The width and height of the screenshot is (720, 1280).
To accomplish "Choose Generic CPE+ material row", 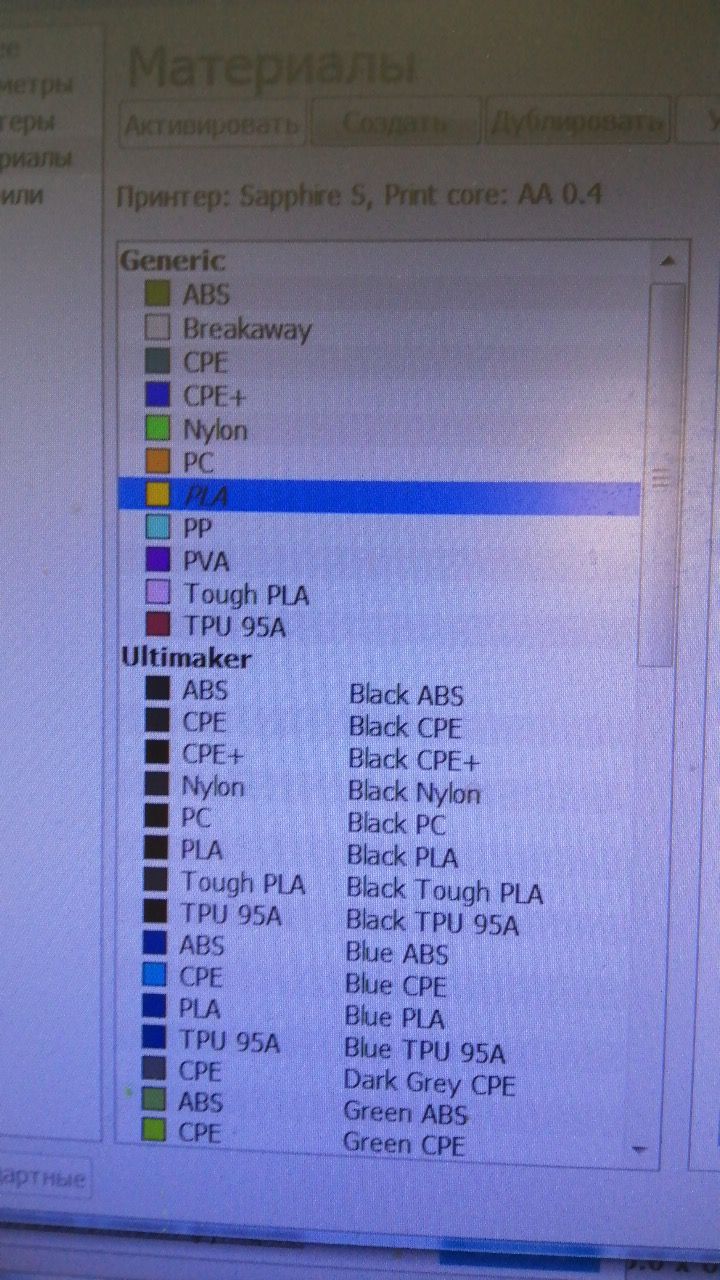I will pos(379,396).
